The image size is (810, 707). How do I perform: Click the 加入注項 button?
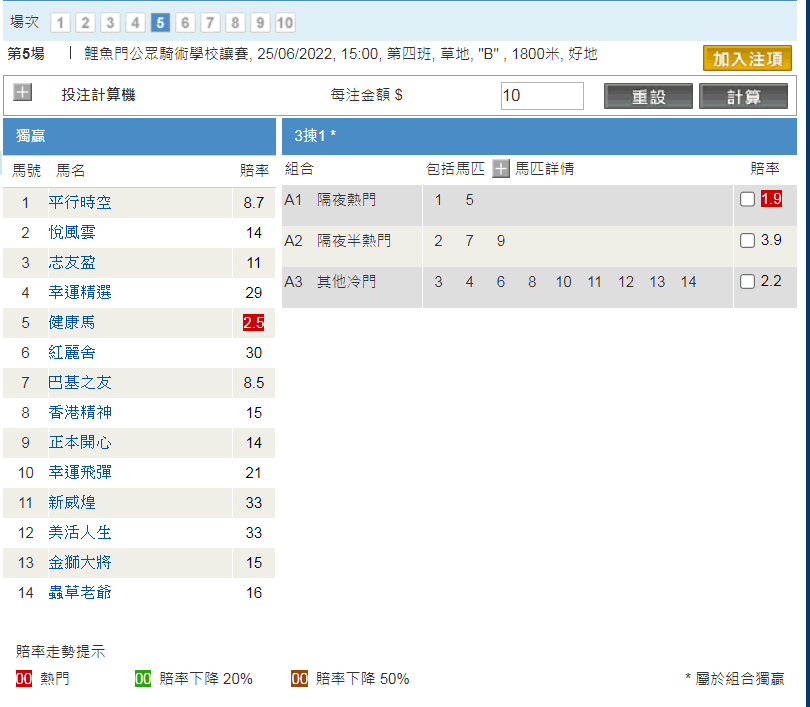[747, 59]
